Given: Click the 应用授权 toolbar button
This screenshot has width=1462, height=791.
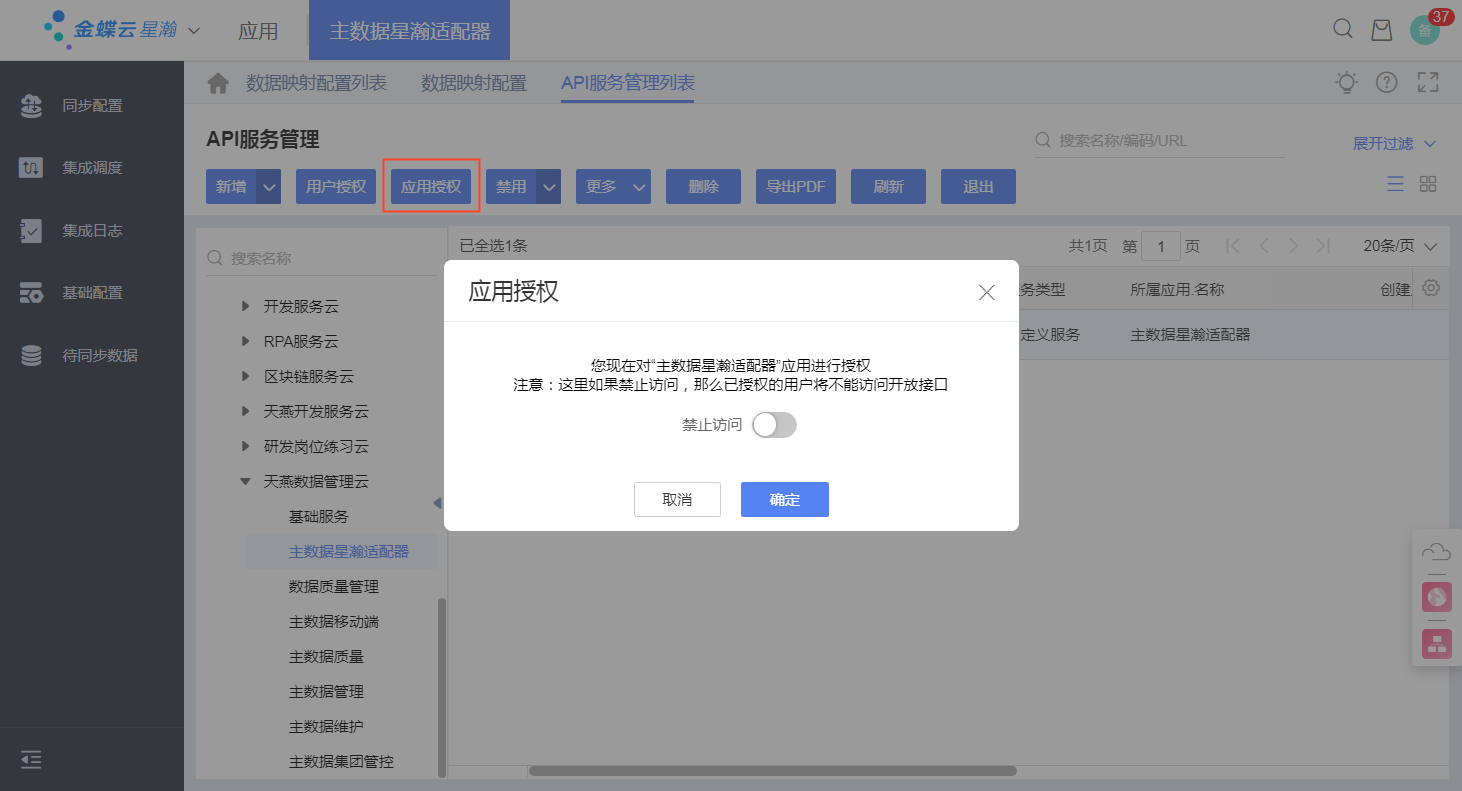Looking at the screenshot, I should pos(431,187).
